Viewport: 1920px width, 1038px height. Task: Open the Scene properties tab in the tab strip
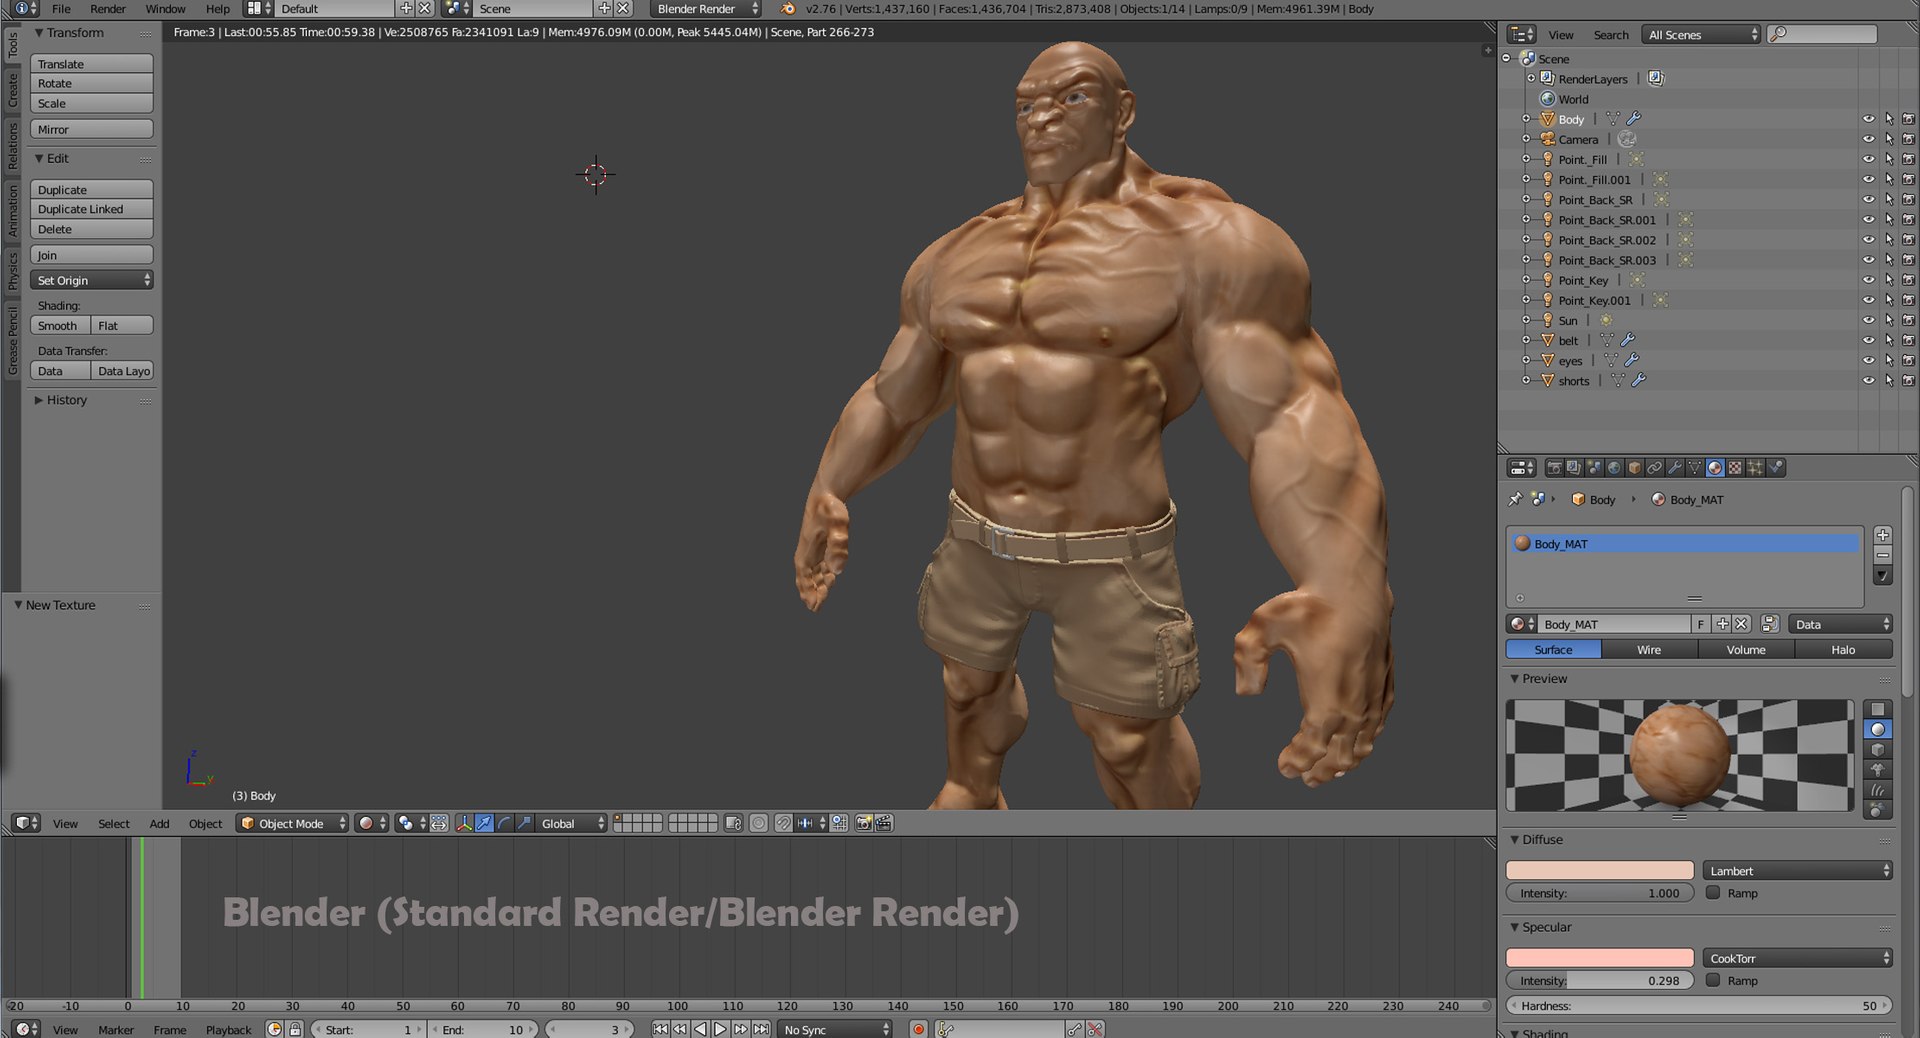point(1595,467)
